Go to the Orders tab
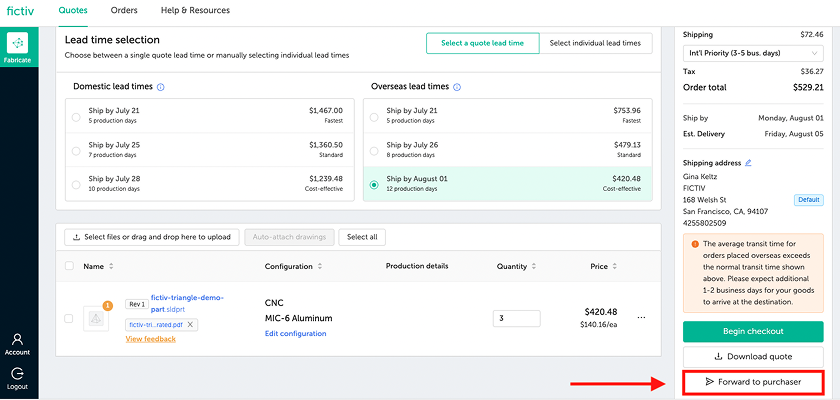This screenshot has height=400, width=840. coord(124,10)
